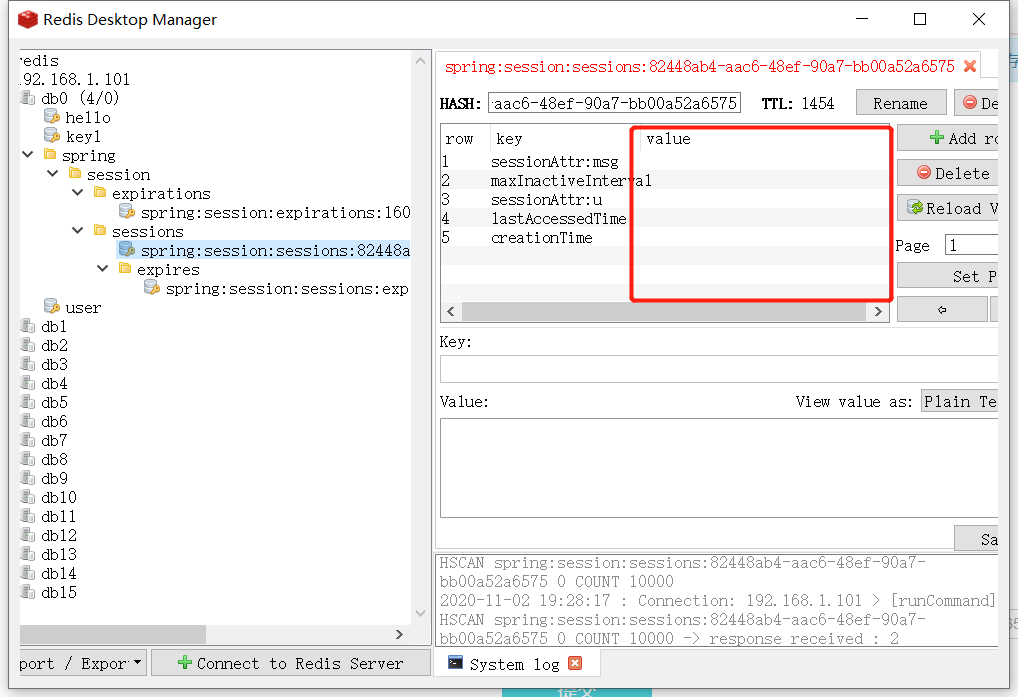
Task: Click the user key icon
Action: 52,306
